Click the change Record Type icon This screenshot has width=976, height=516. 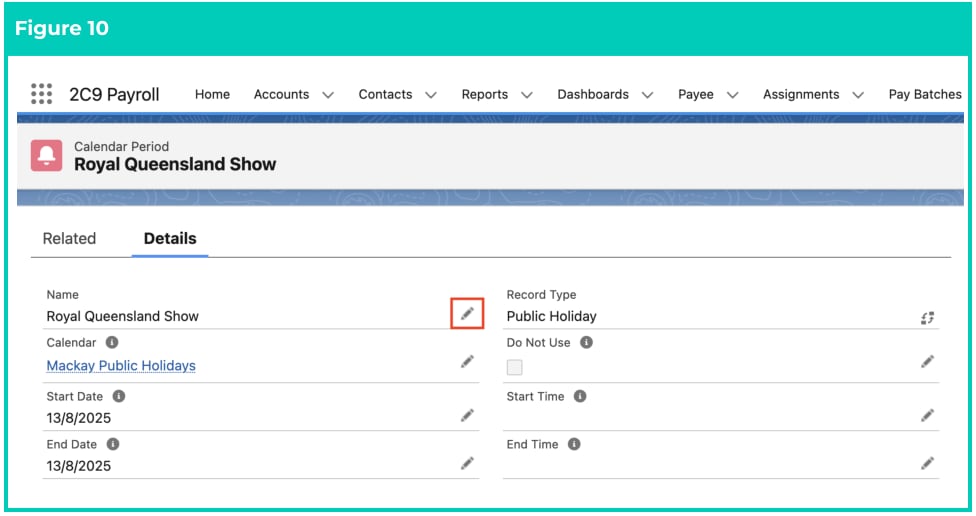click(x=927, y=318)
